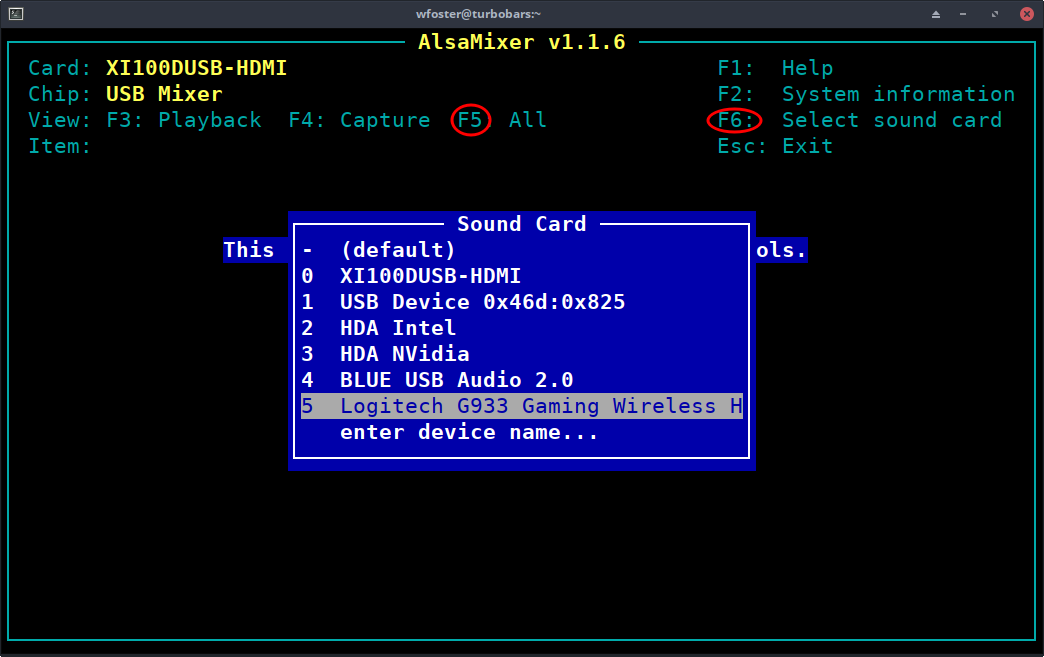The height and width of the screenshot is (657, 1044).
Task: Minimize the terminal window
Action: pos(963,14)
